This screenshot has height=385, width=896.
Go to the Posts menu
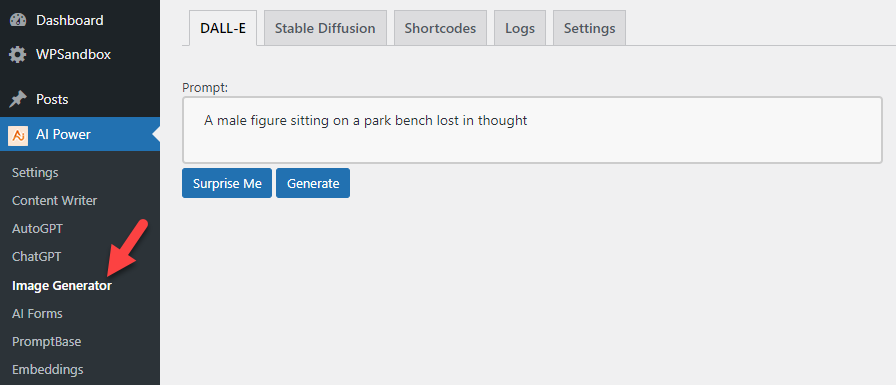tap(80, 99)
